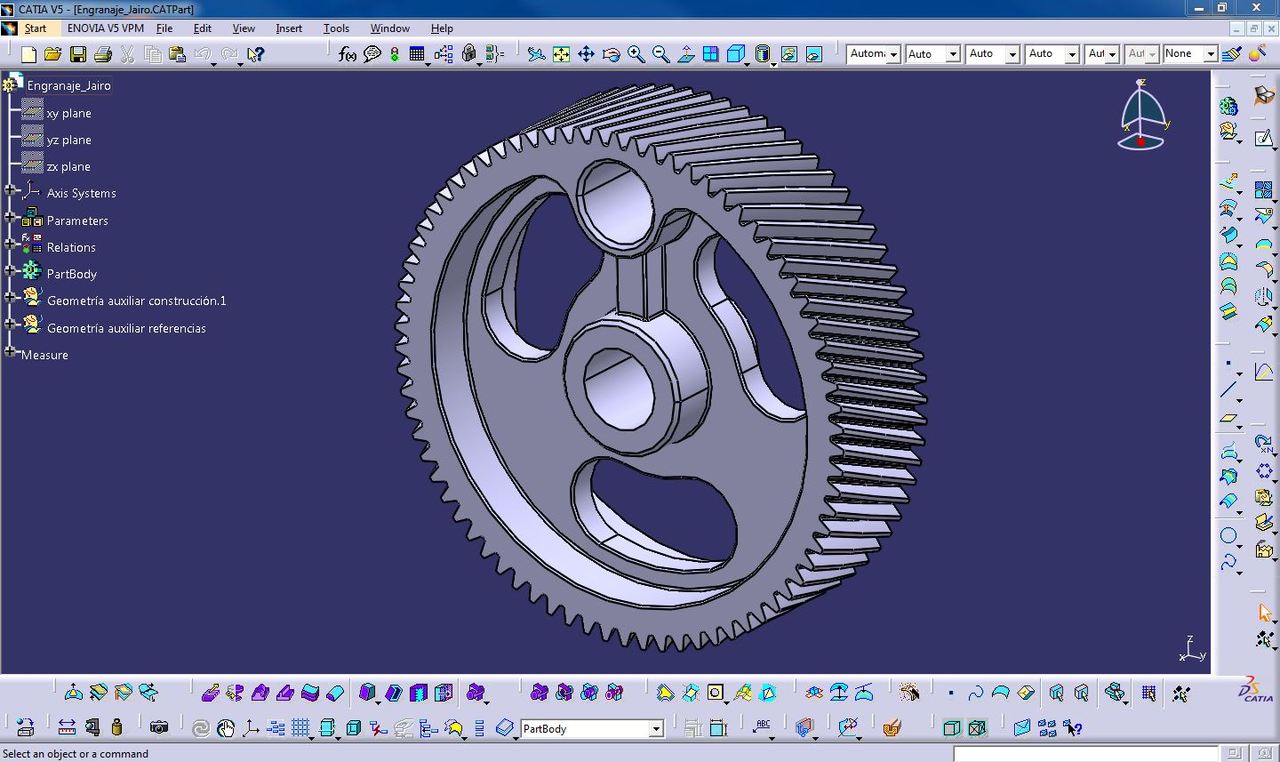Select the Pan tool
The height and width of the screenshot is (762, 1280).
coord(586,54)
